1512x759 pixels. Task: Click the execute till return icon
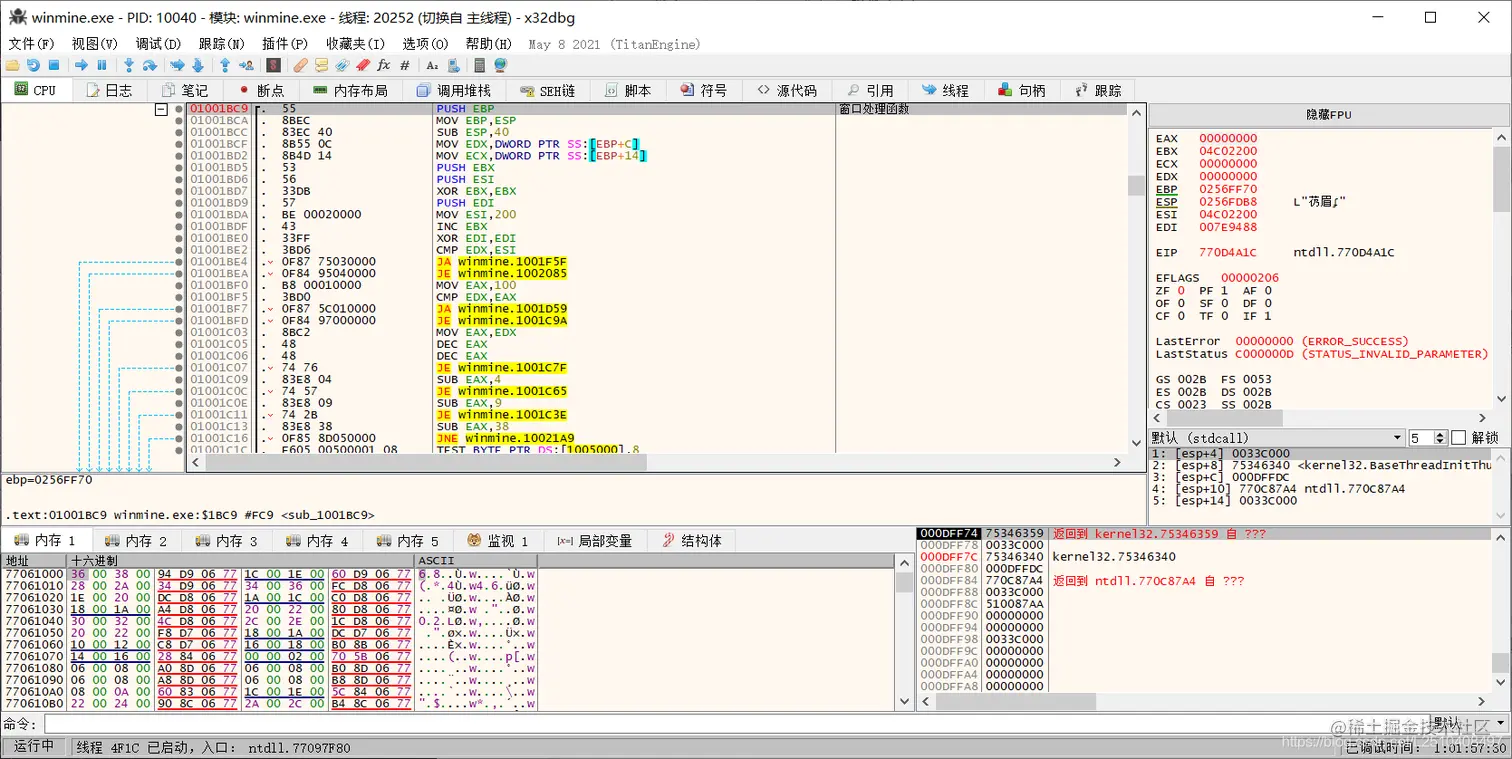coord(225,65)
